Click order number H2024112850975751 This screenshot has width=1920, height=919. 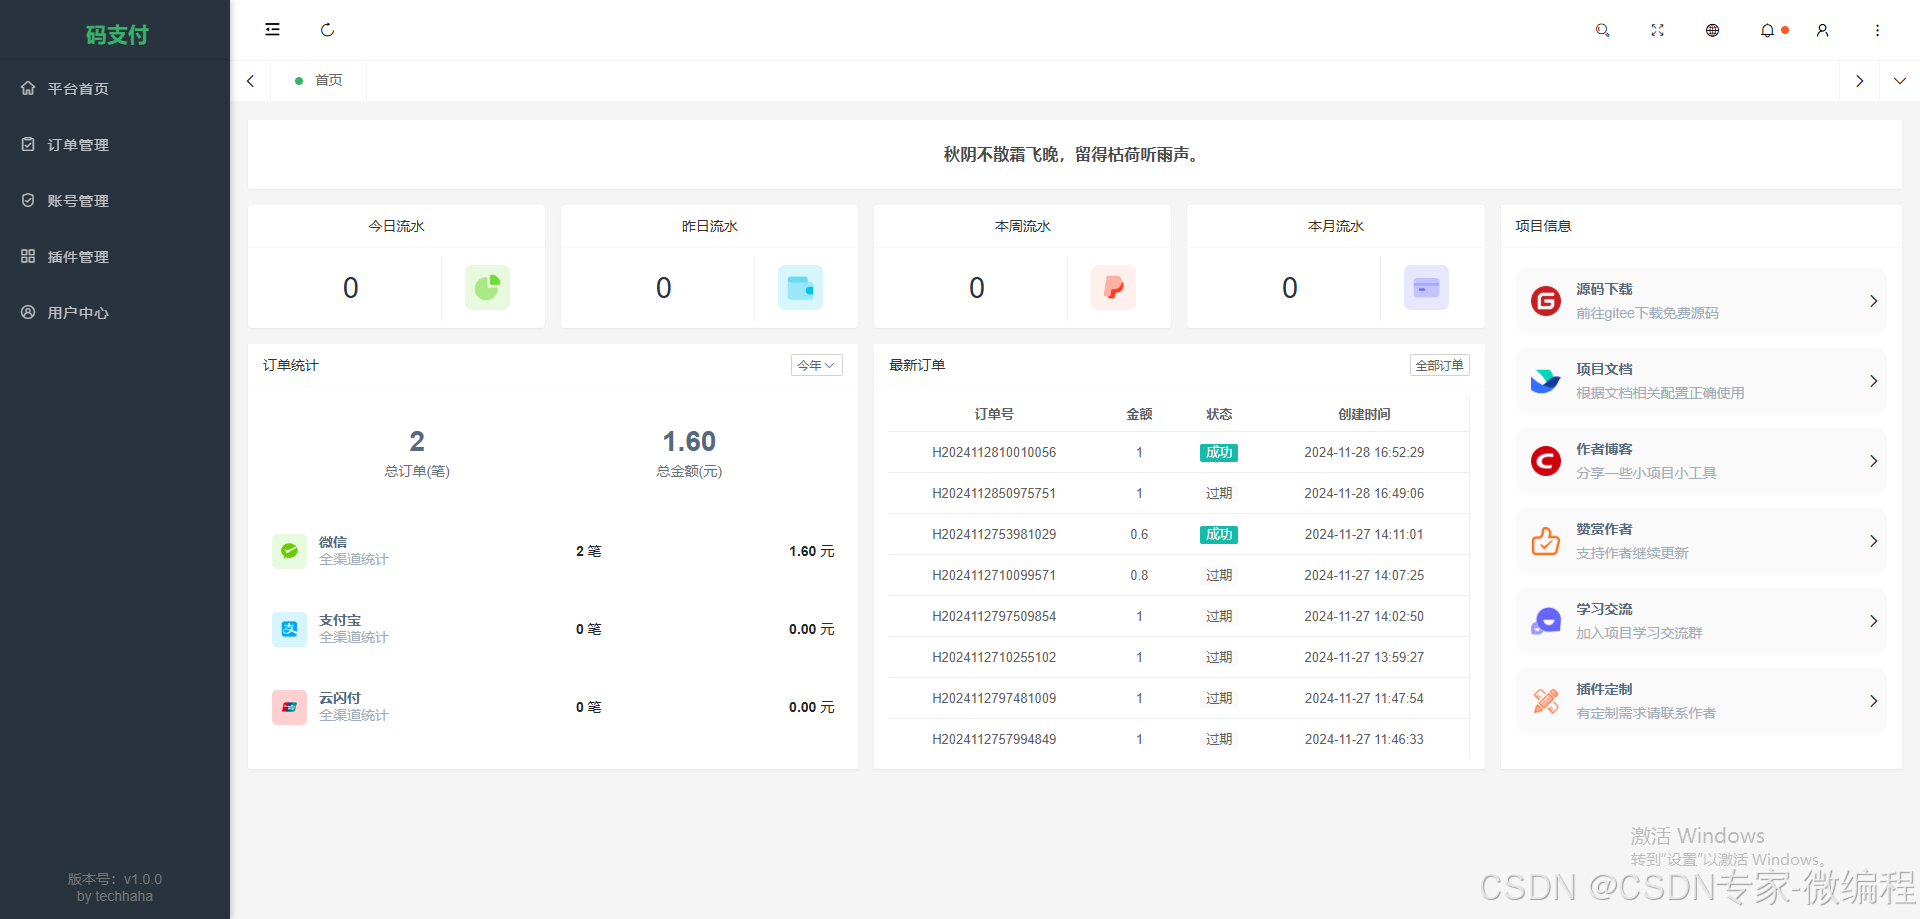click(994, 493)
